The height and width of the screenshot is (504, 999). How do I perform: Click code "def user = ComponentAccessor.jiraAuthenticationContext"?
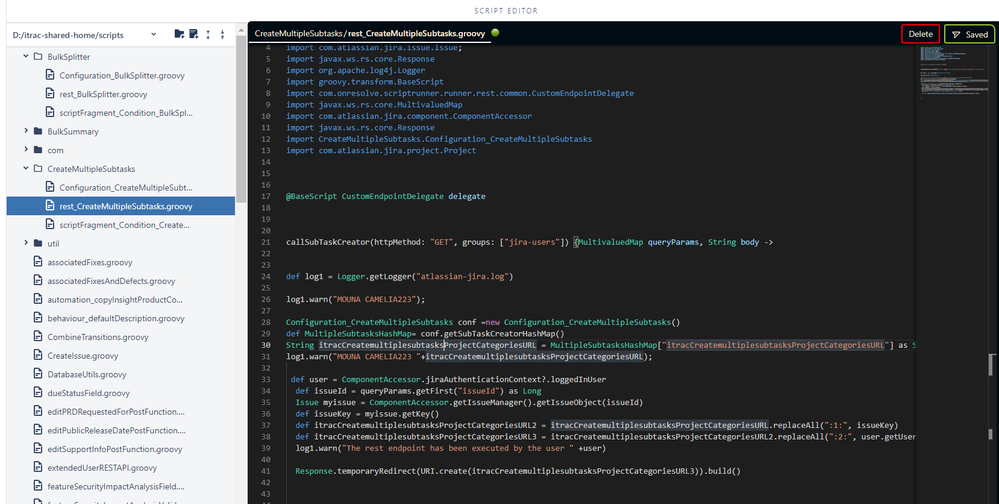[448, 379]
